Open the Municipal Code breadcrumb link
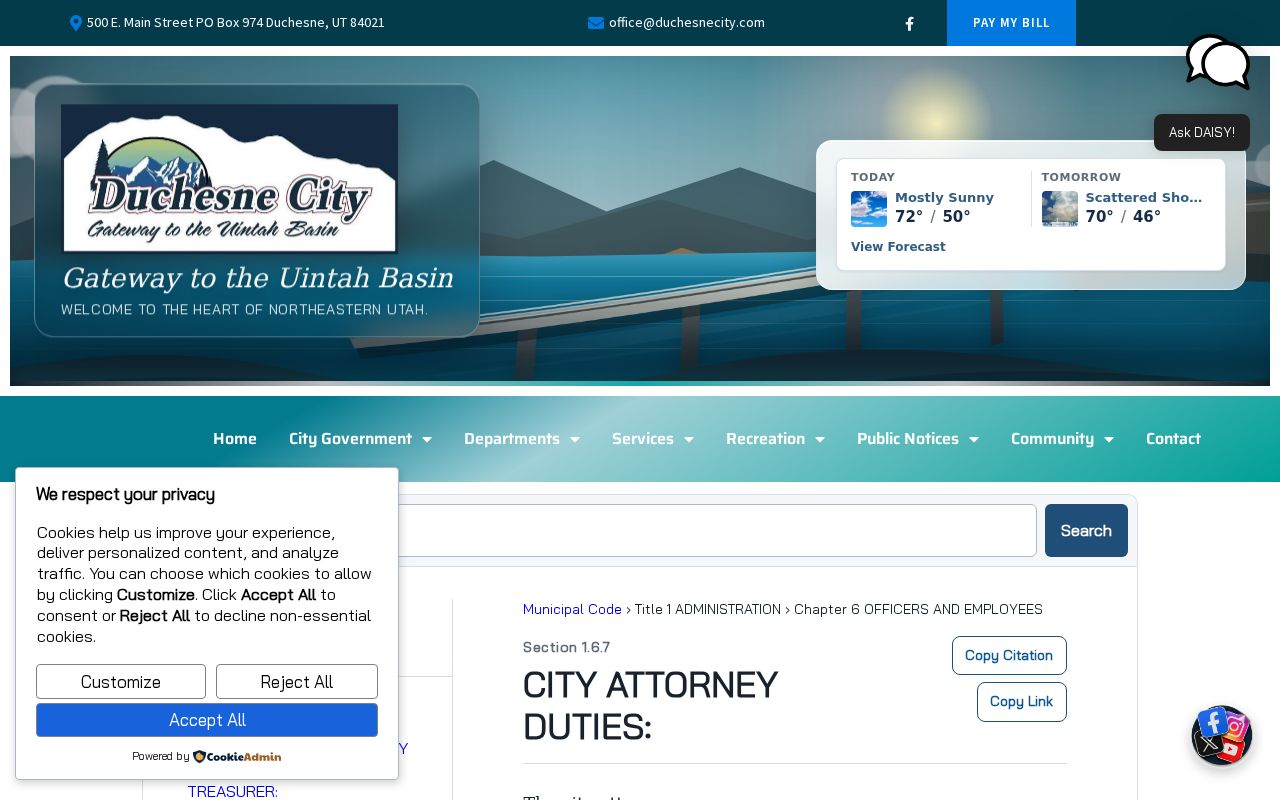Viewport: 1280px width, 800px height. tap(572, 610)
